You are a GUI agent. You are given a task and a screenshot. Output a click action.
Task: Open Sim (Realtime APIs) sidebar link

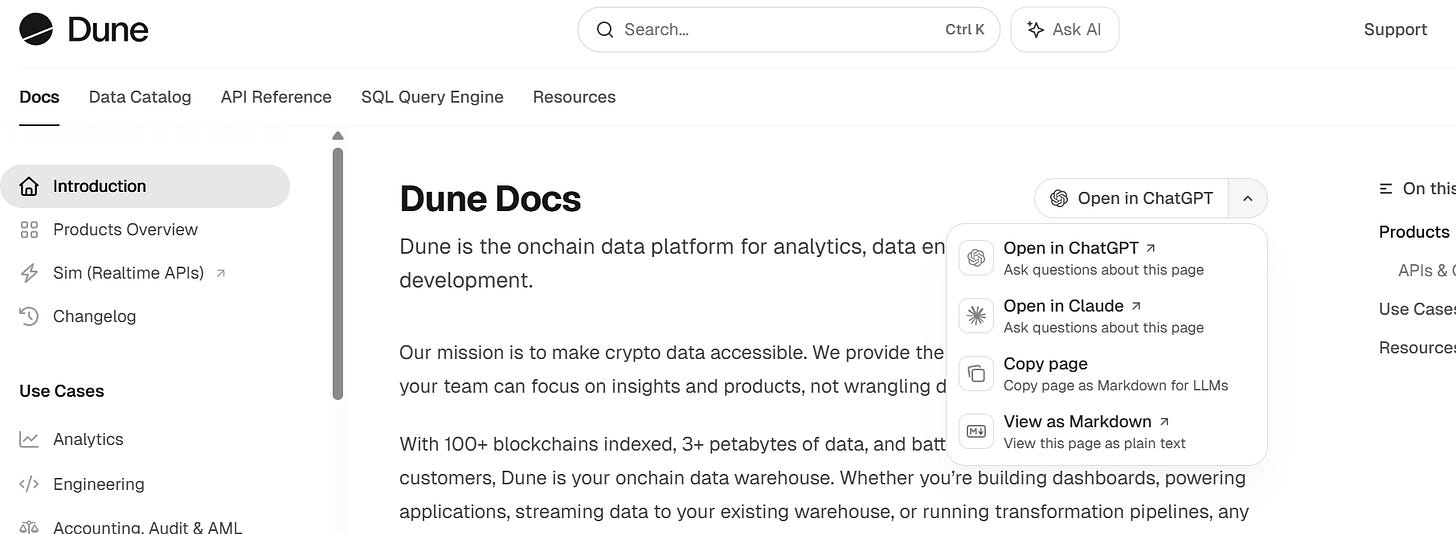point(128,273)
